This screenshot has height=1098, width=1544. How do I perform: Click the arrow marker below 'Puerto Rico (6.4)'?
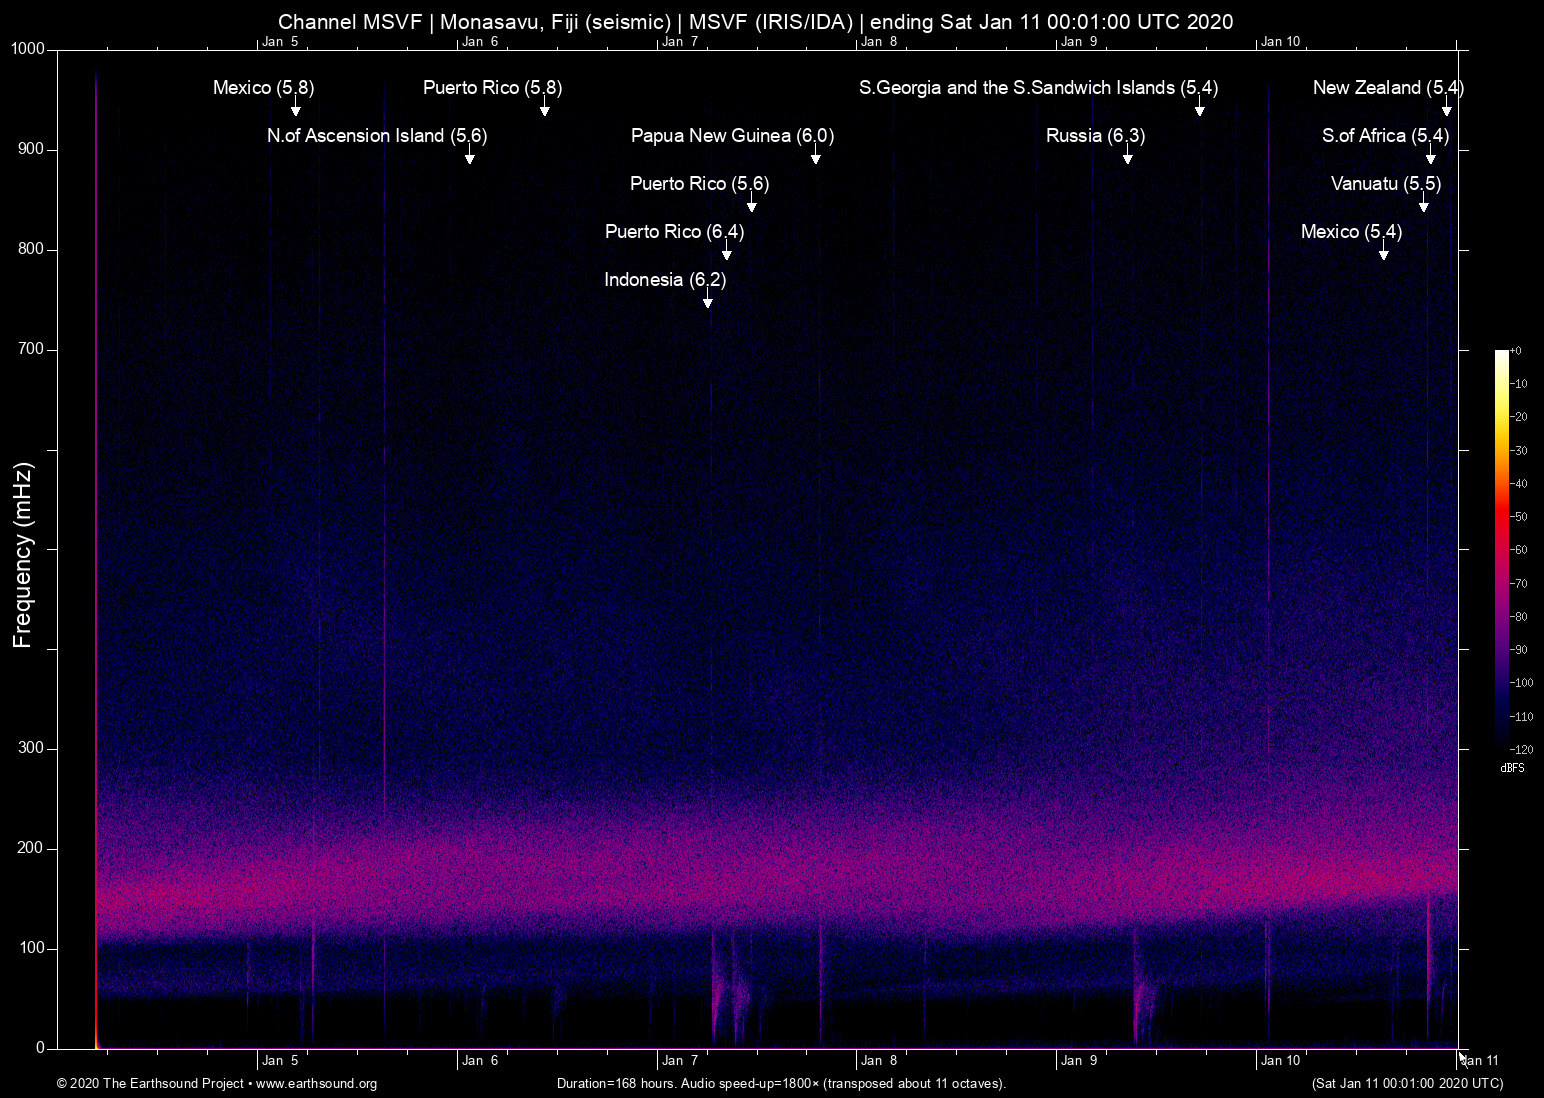pos(727,252)
